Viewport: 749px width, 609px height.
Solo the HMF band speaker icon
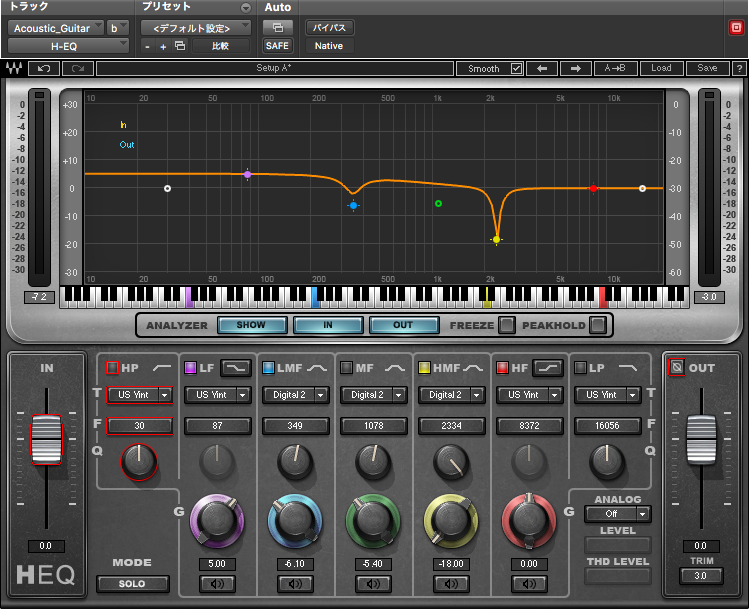[451, 584]
